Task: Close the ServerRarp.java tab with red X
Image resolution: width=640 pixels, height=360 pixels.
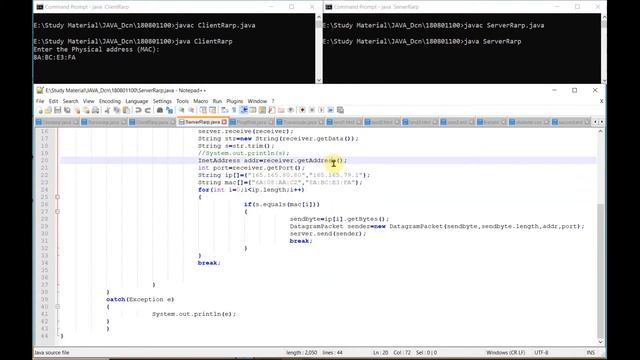Action: [224, 122]
